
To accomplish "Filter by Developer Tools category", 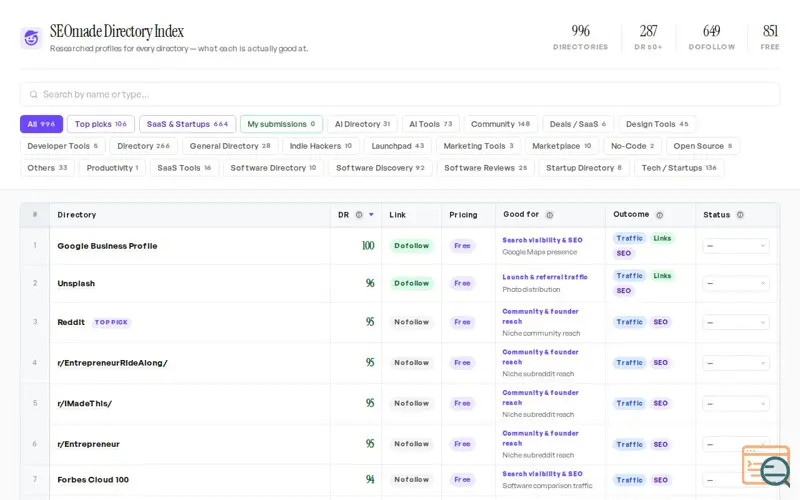I will [x=63, y=146].
